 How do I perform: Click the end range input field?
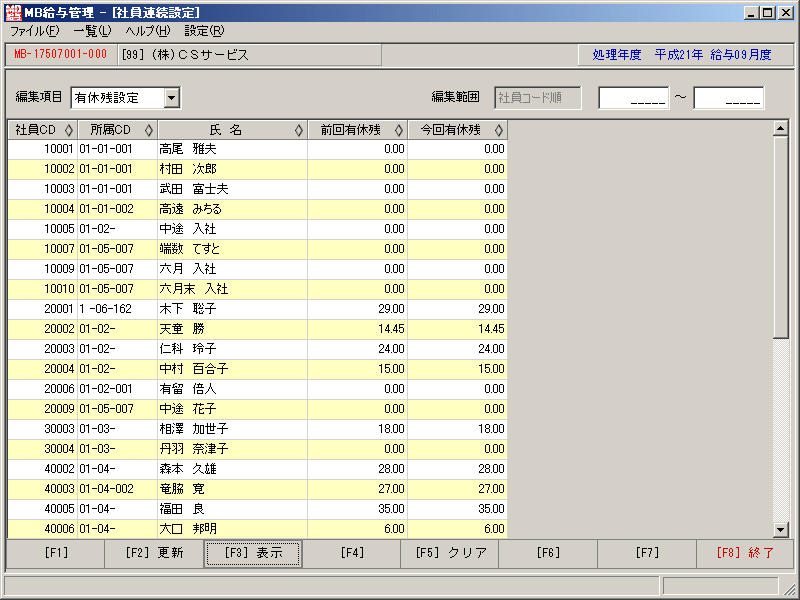coord(729,98)
